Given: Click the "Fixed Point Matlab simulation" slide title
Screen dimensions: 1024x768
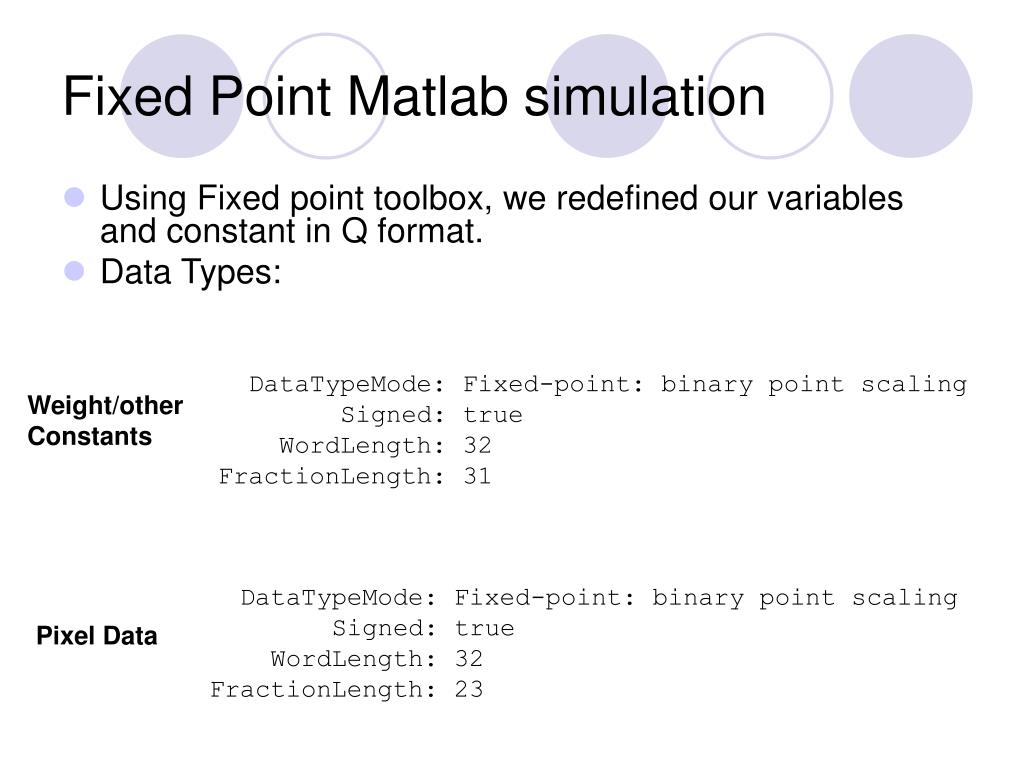Looking at the screenshot, I should 414,97.
